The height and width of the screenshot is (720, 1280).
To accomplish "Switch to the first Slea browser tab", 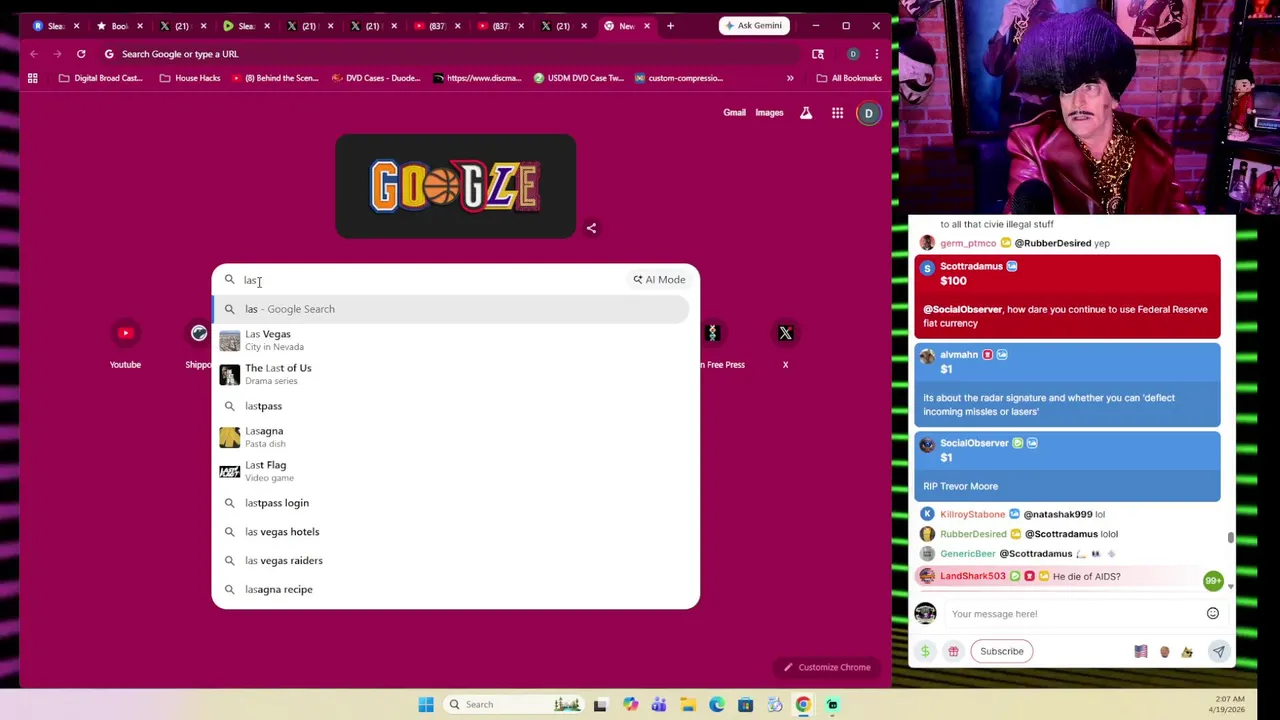I will [x=55, y=26].
